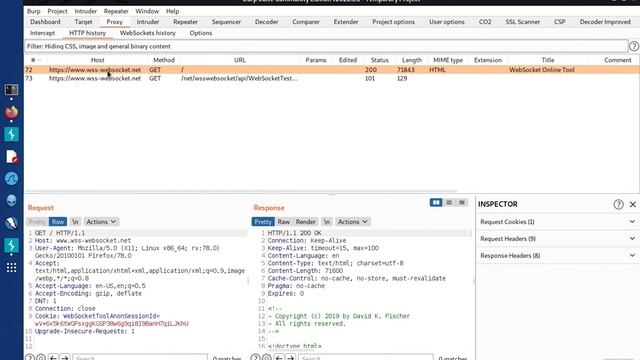
Task: Close the Inspector panel
Action: 633,204
